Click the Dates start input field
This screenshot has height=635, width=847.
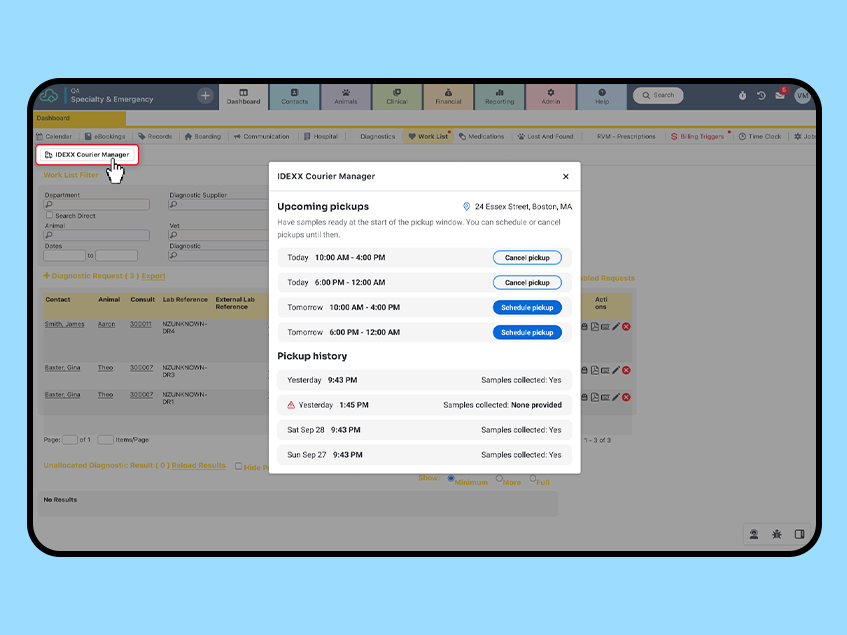tap(64, 255)
